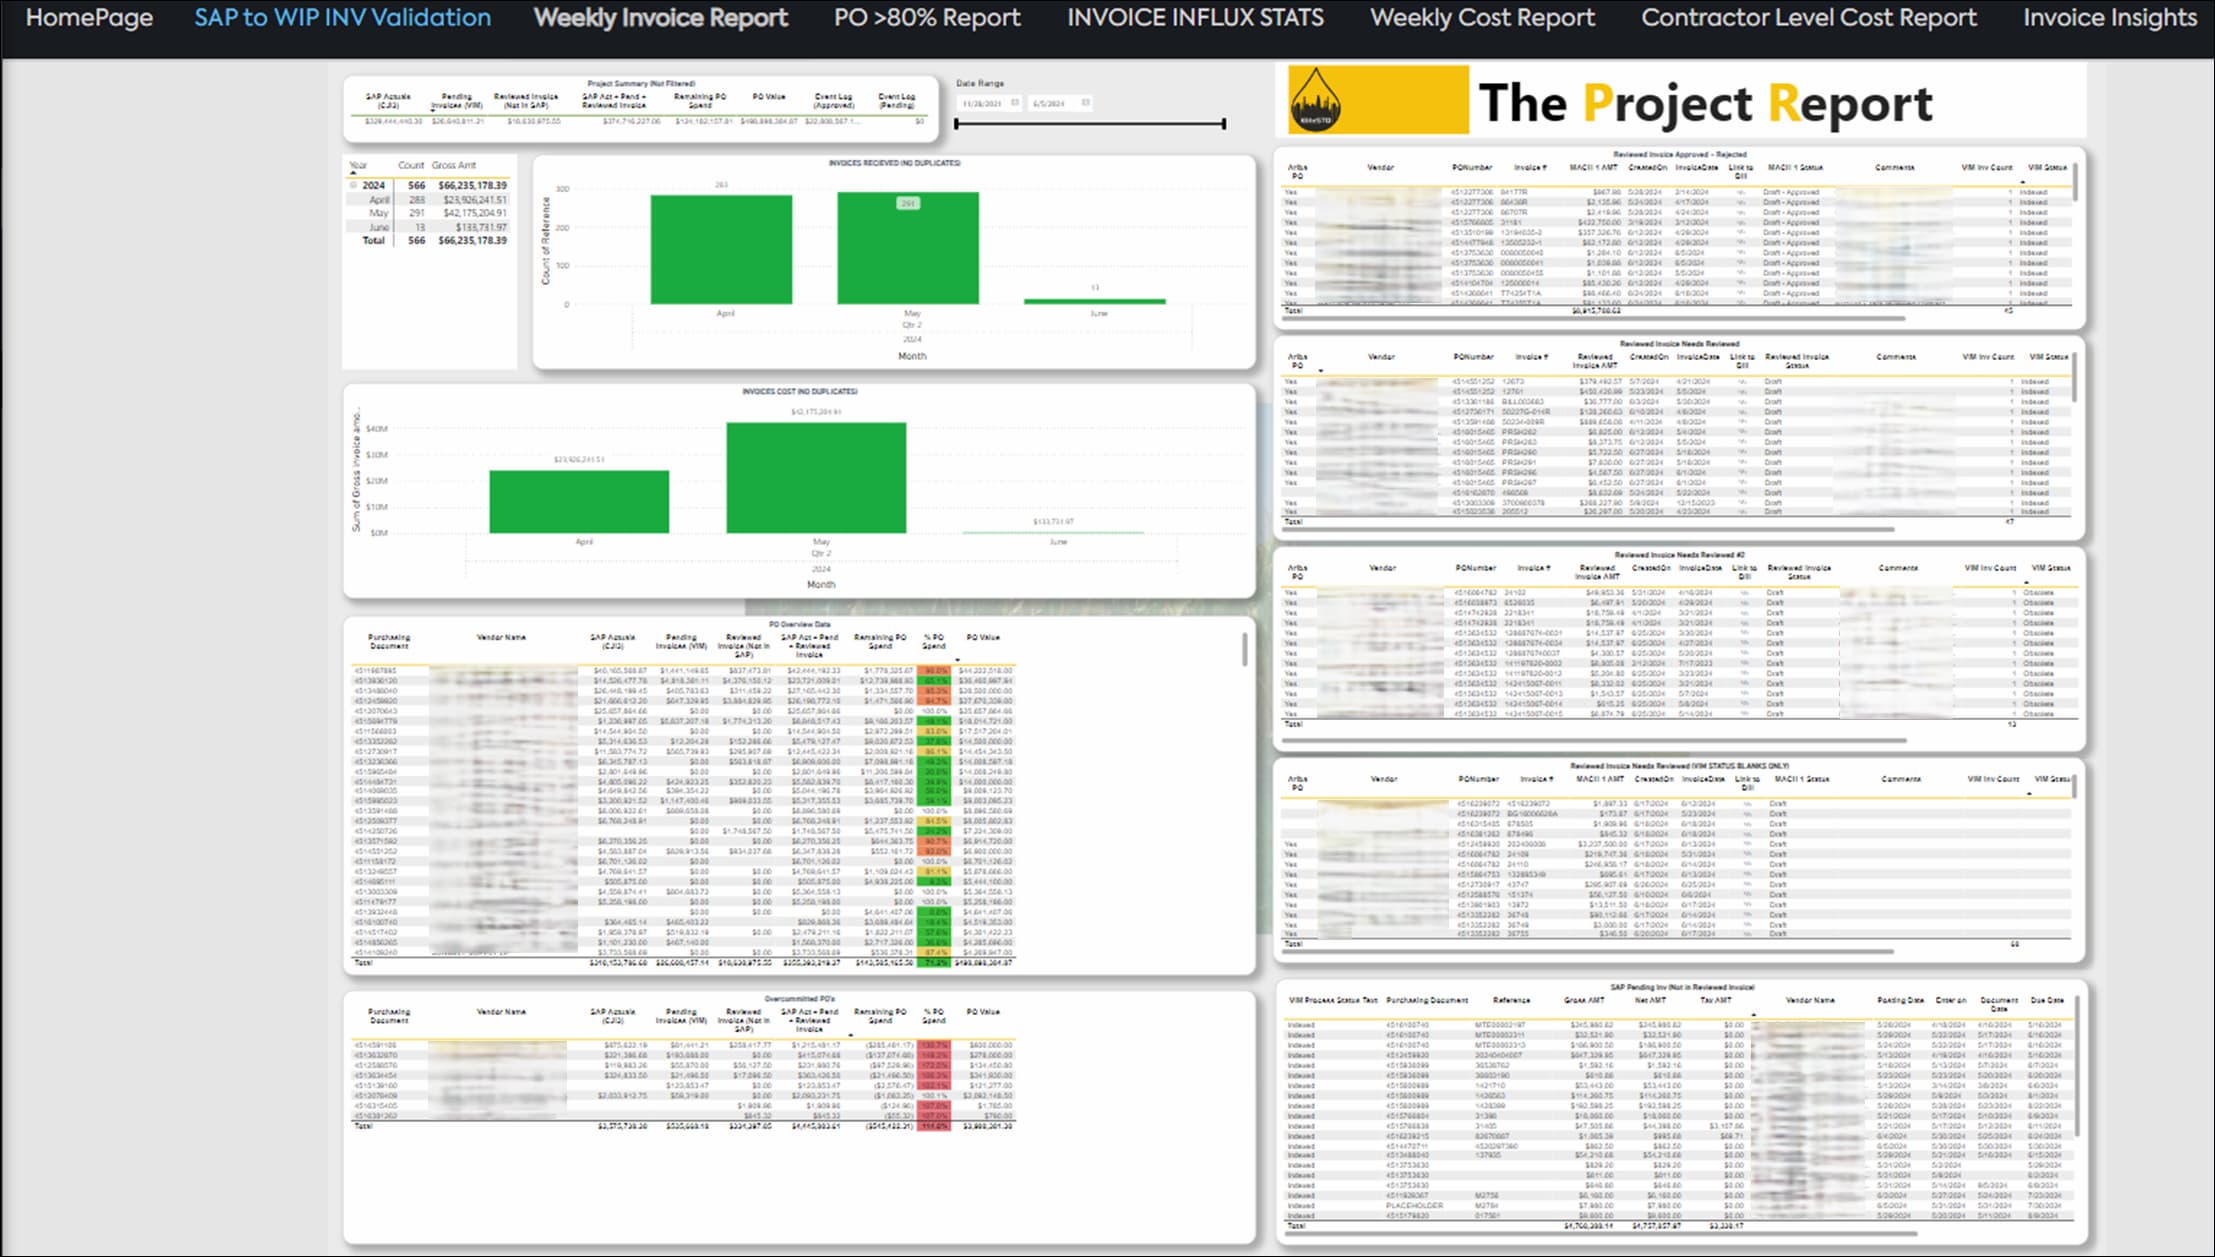Screen dimensions: 2215x1257
Task: Open the Invoice Insights tab
Action: click(x=2110, y=18)
